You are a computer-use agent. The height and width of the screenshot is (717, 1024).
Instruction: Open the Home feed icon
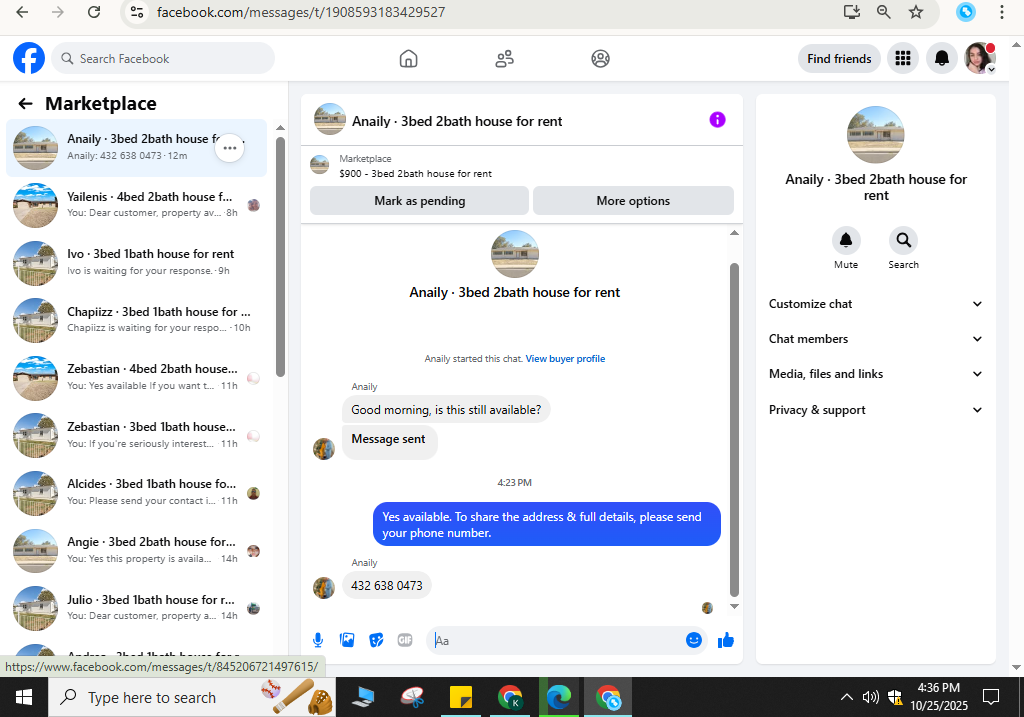[x=408, y=59]
